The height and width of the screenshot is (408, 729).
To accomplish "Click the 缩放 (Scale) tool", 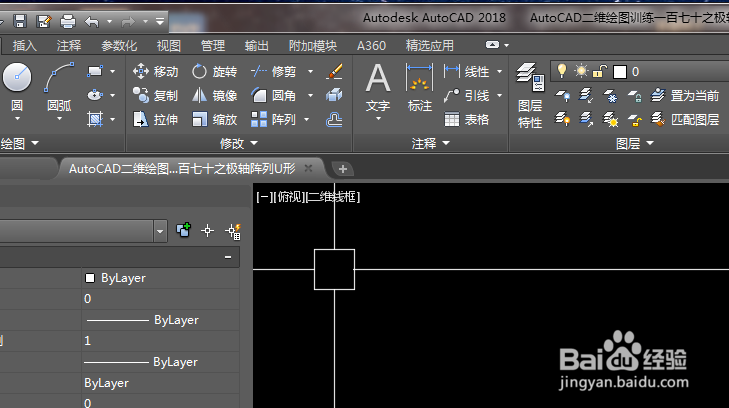I will [x=214, y=119].
